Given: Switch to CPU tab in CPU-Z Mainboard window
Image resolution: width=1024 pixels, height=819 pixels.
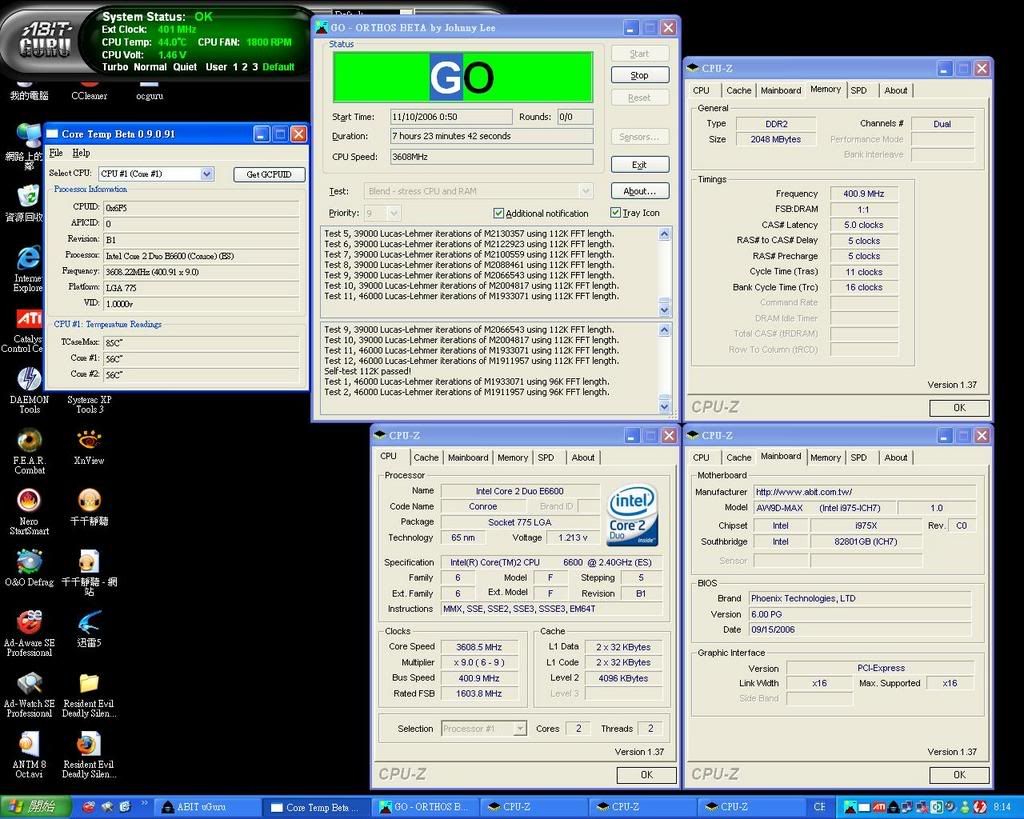Looking at the screenshot, I should coord(701,457).
